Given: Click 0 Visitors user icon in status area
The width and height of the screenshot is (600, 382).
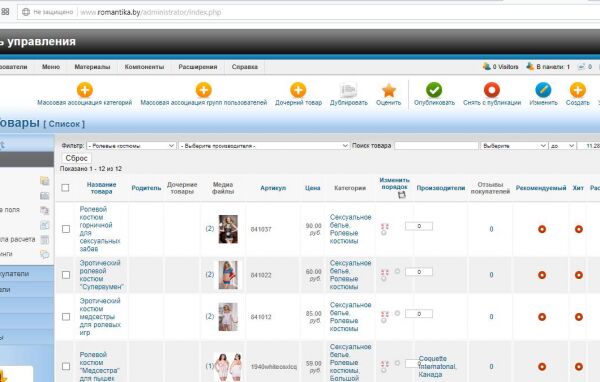Looking at the screenshot, I should (486, 66).
